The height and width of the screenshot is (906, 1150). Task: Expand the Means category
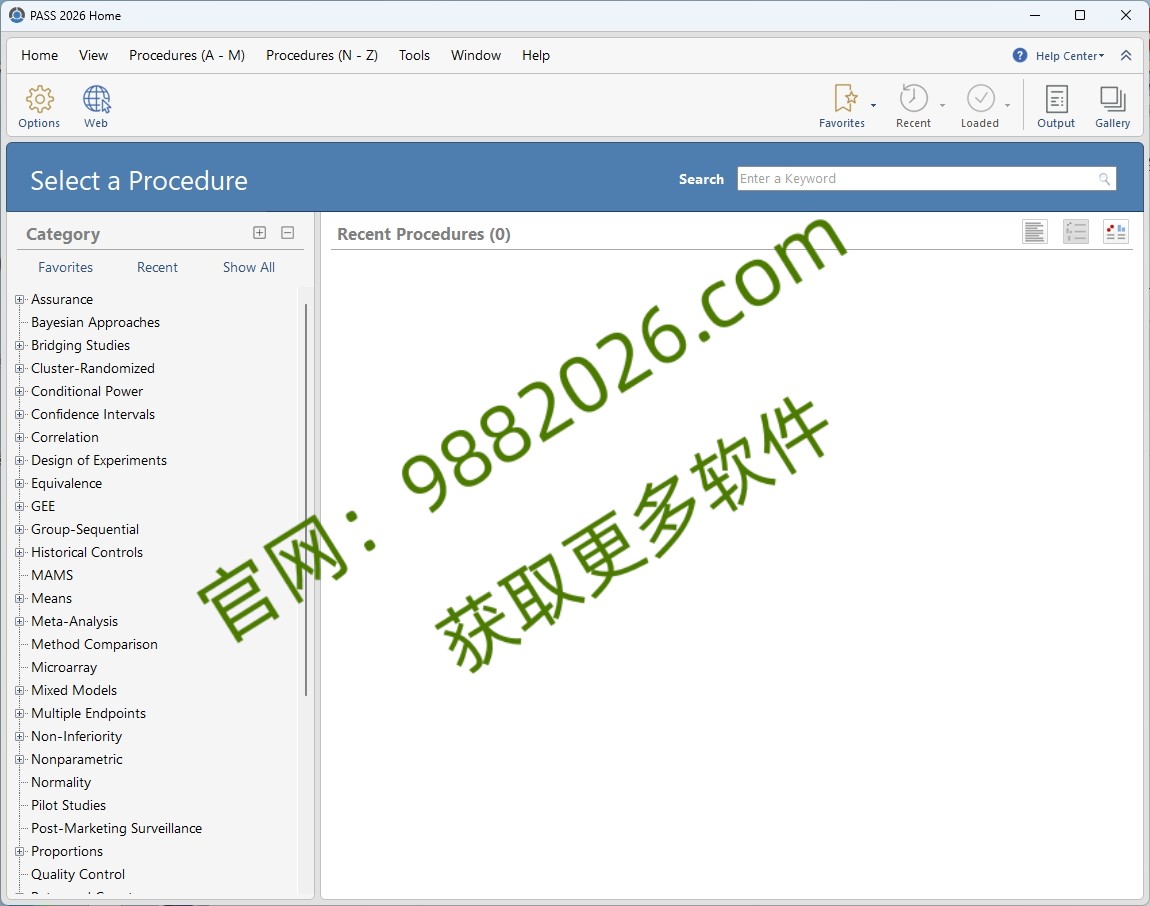20,598
